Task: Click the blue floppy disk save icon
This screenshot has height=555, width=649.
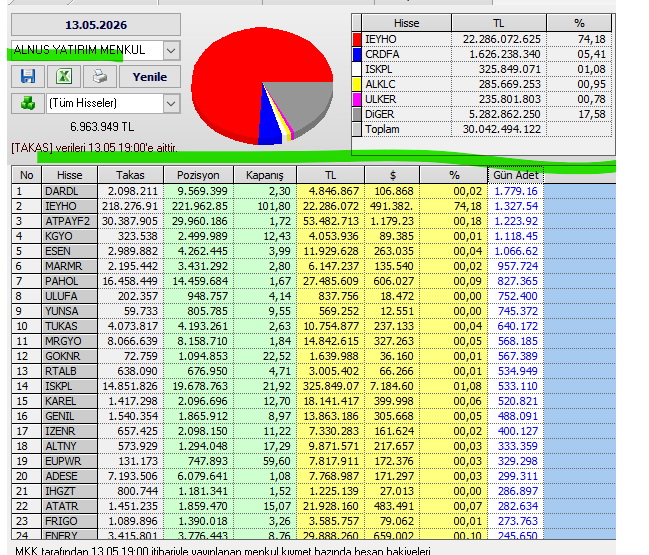Action: click(x=28, y=77)
